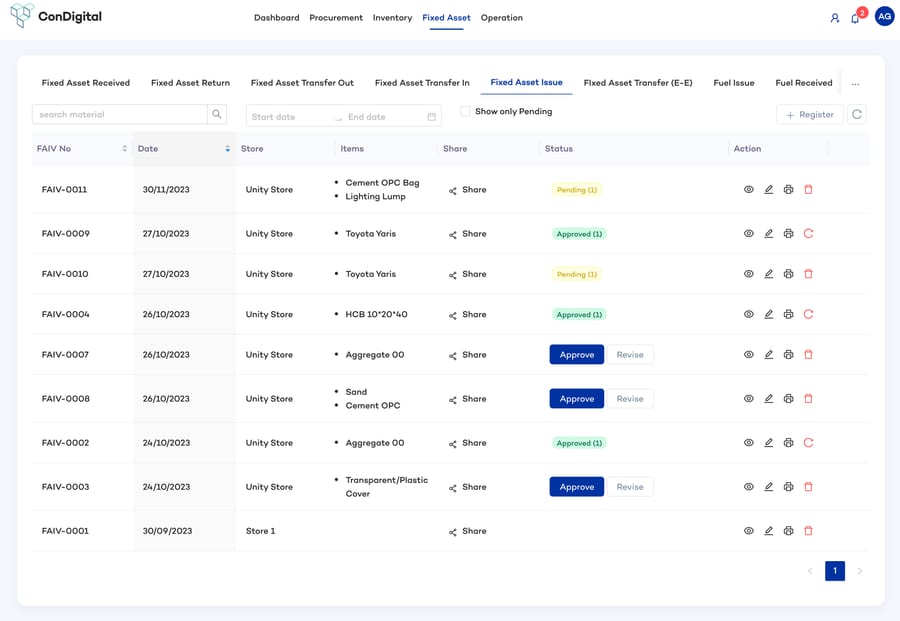Click Approved (1) status of FAIV-0004
Viewport: 900px width, 621px height.
pos(579,315)
